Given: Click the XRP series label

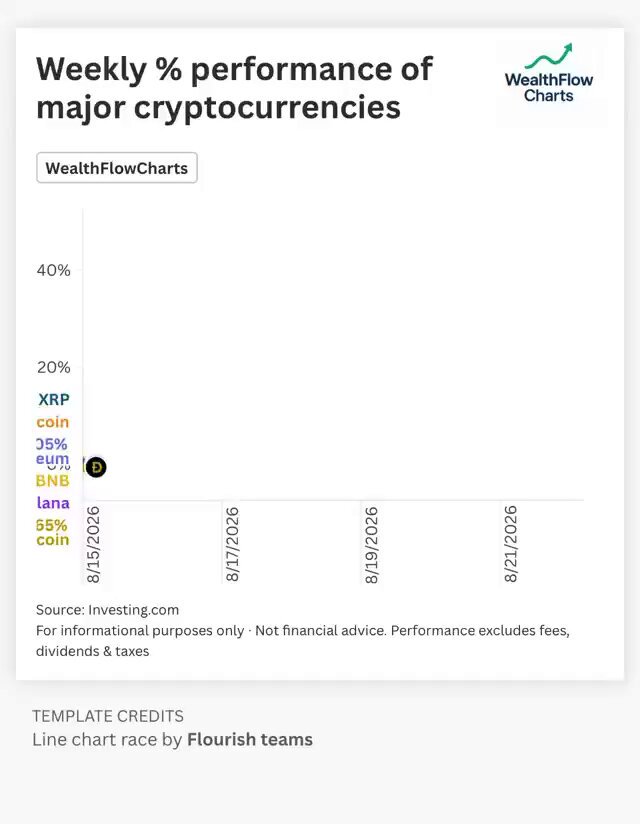Looking at the screenshot, I should (x=54, y=399).
